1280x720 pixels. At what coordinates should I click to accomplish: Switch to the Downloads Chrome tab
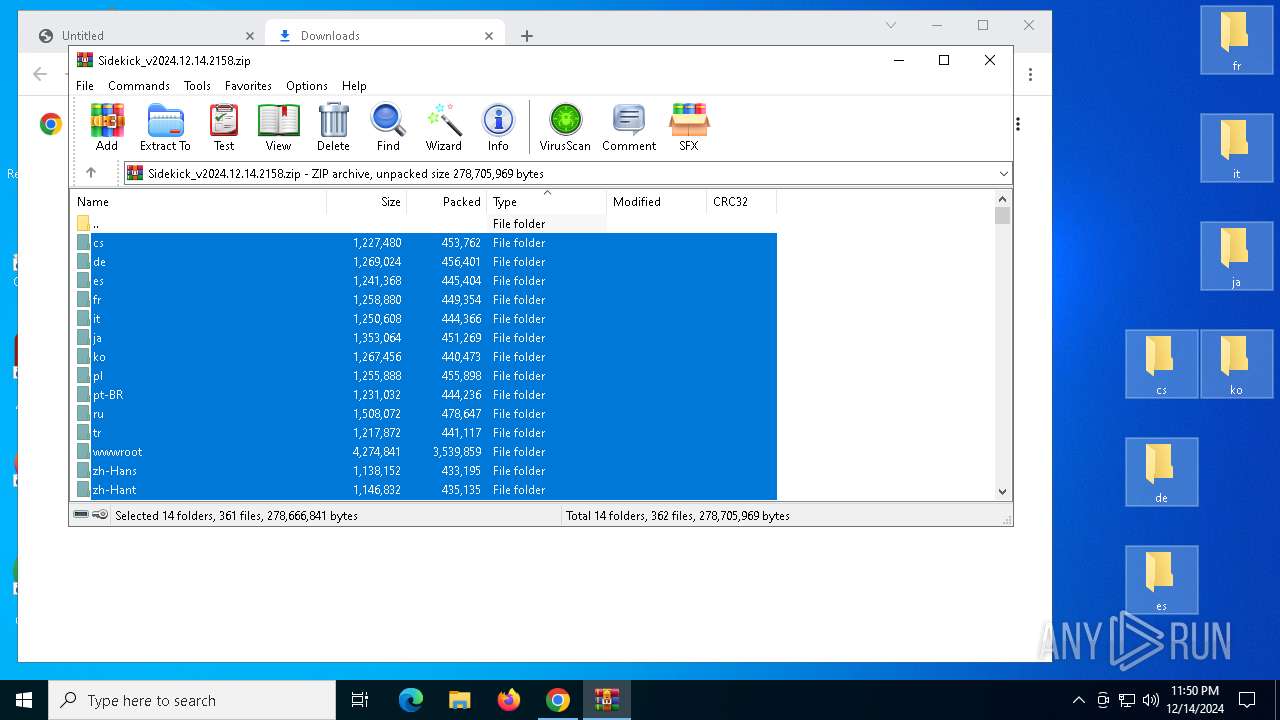click(x=383, y=35)
